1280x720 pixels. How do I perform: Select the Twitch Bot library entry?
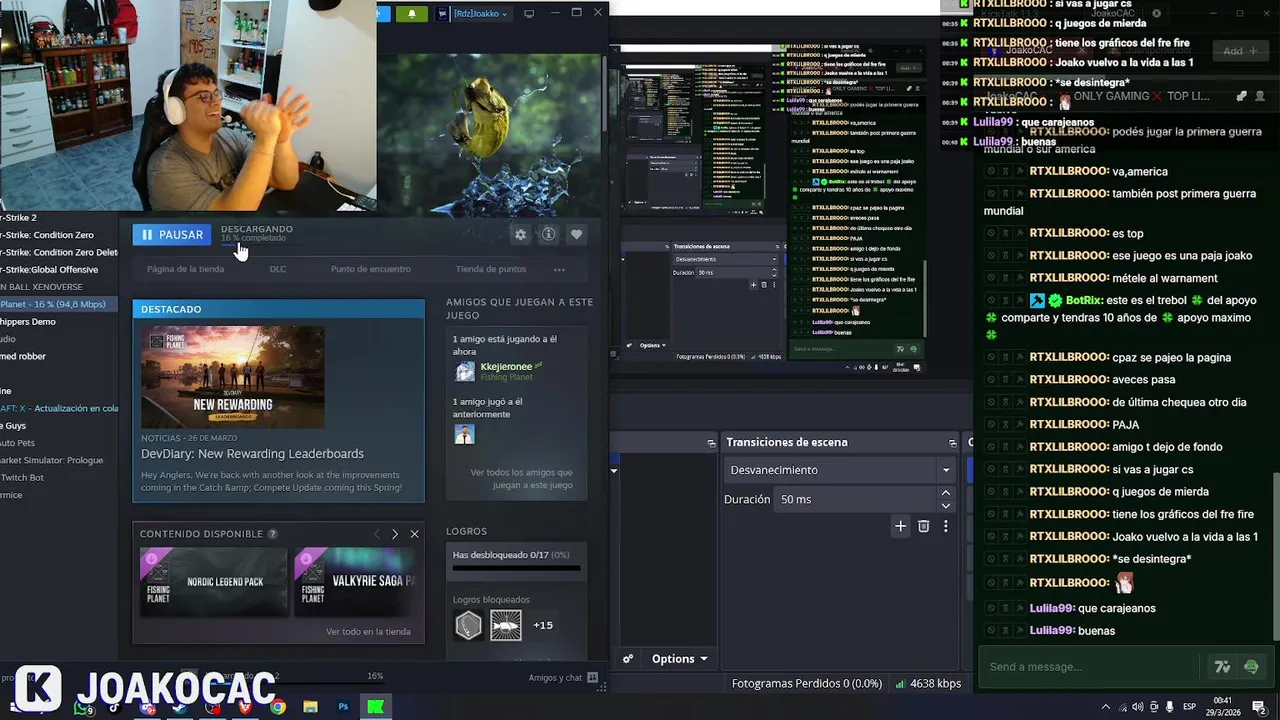tap(22, 478)
